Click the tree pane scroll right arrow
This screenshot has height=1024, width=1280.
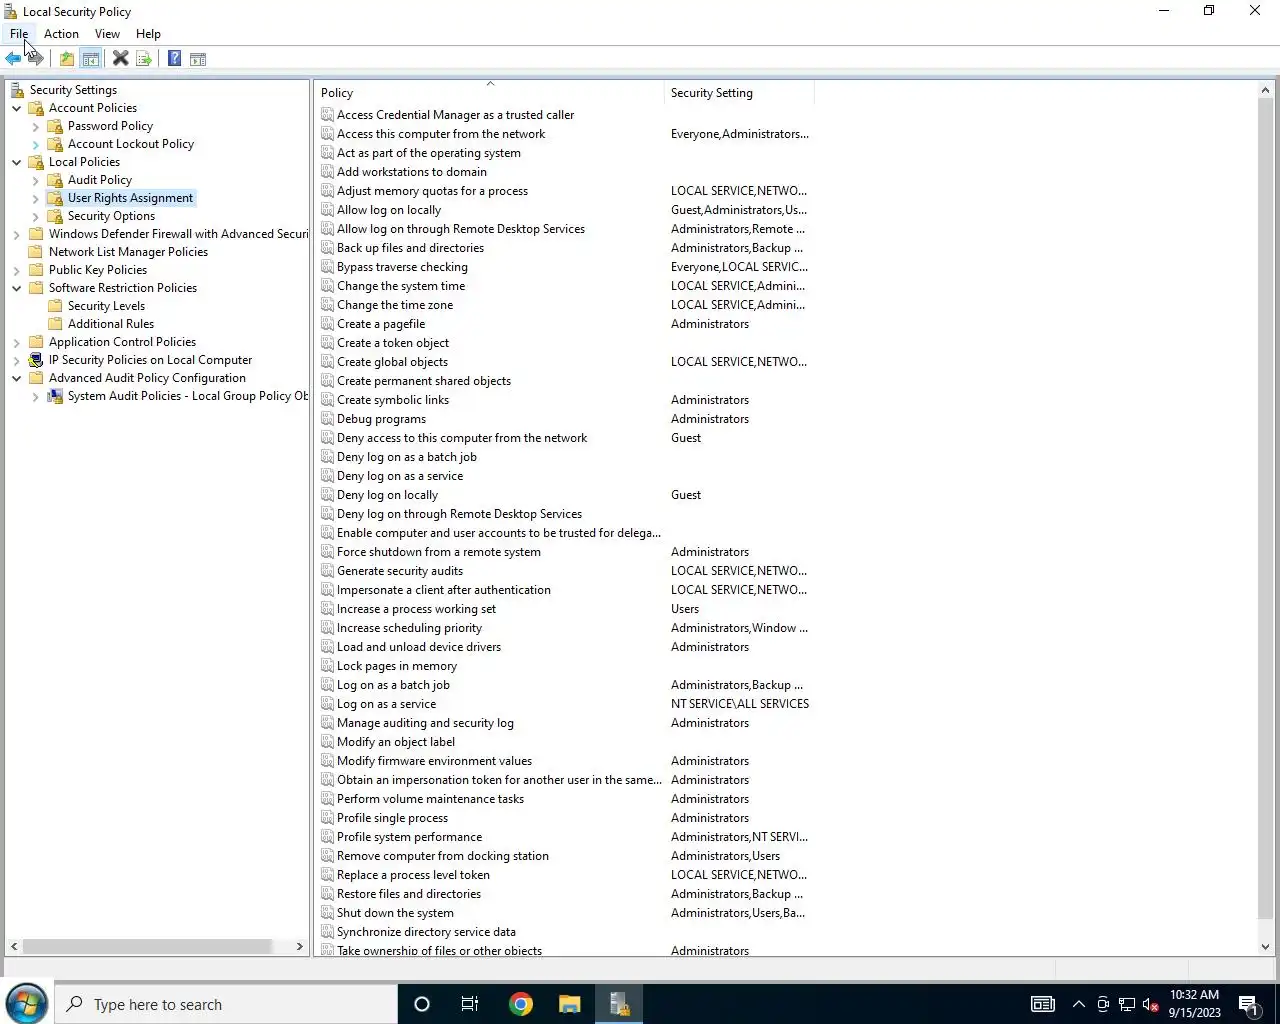pos(299,946)
